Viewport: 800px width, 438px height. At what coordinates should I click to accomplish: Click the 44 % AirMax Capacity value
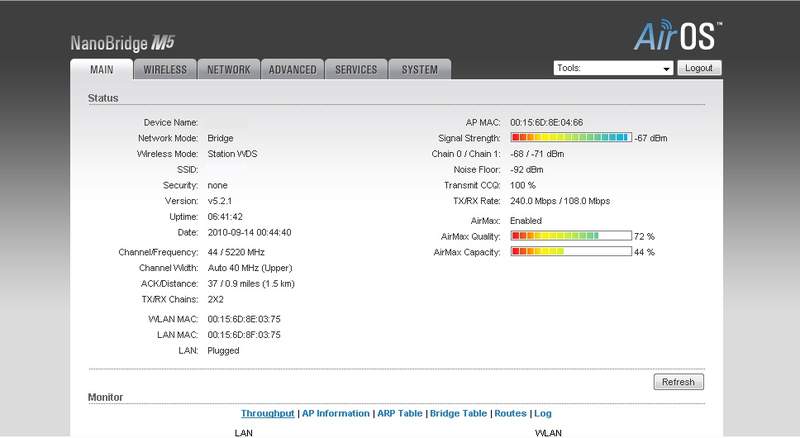click(x=644, y=252)
